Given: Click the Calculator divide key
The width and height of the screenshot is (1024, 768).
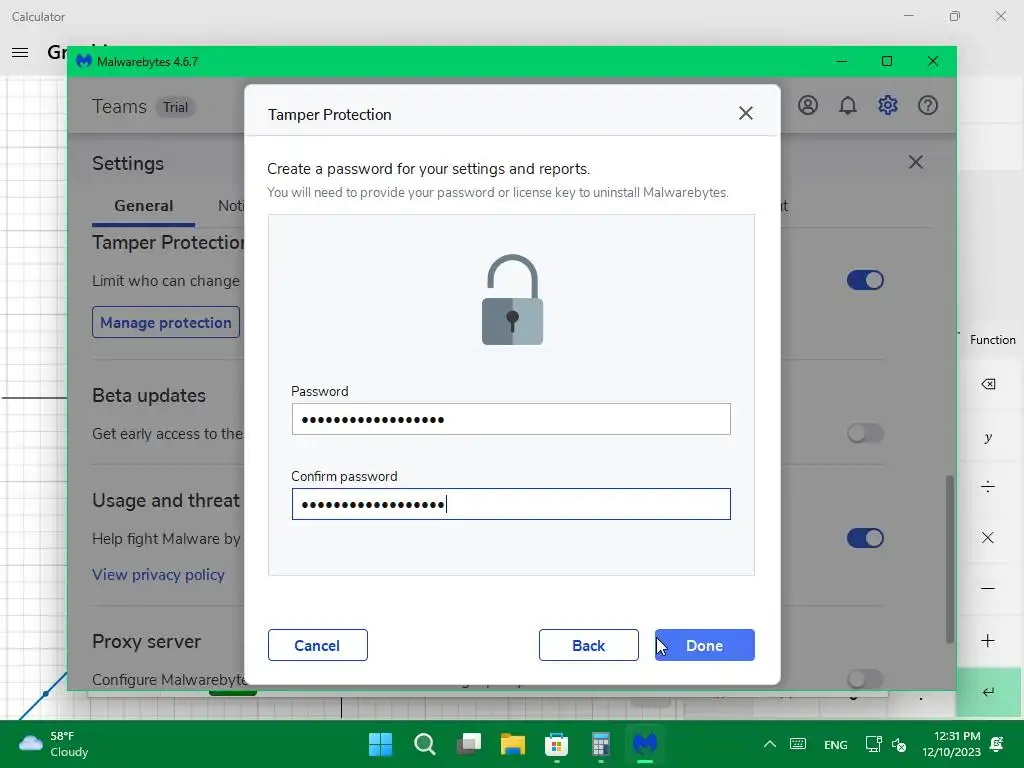Looking at the screenshot, I should click(988, 487).
